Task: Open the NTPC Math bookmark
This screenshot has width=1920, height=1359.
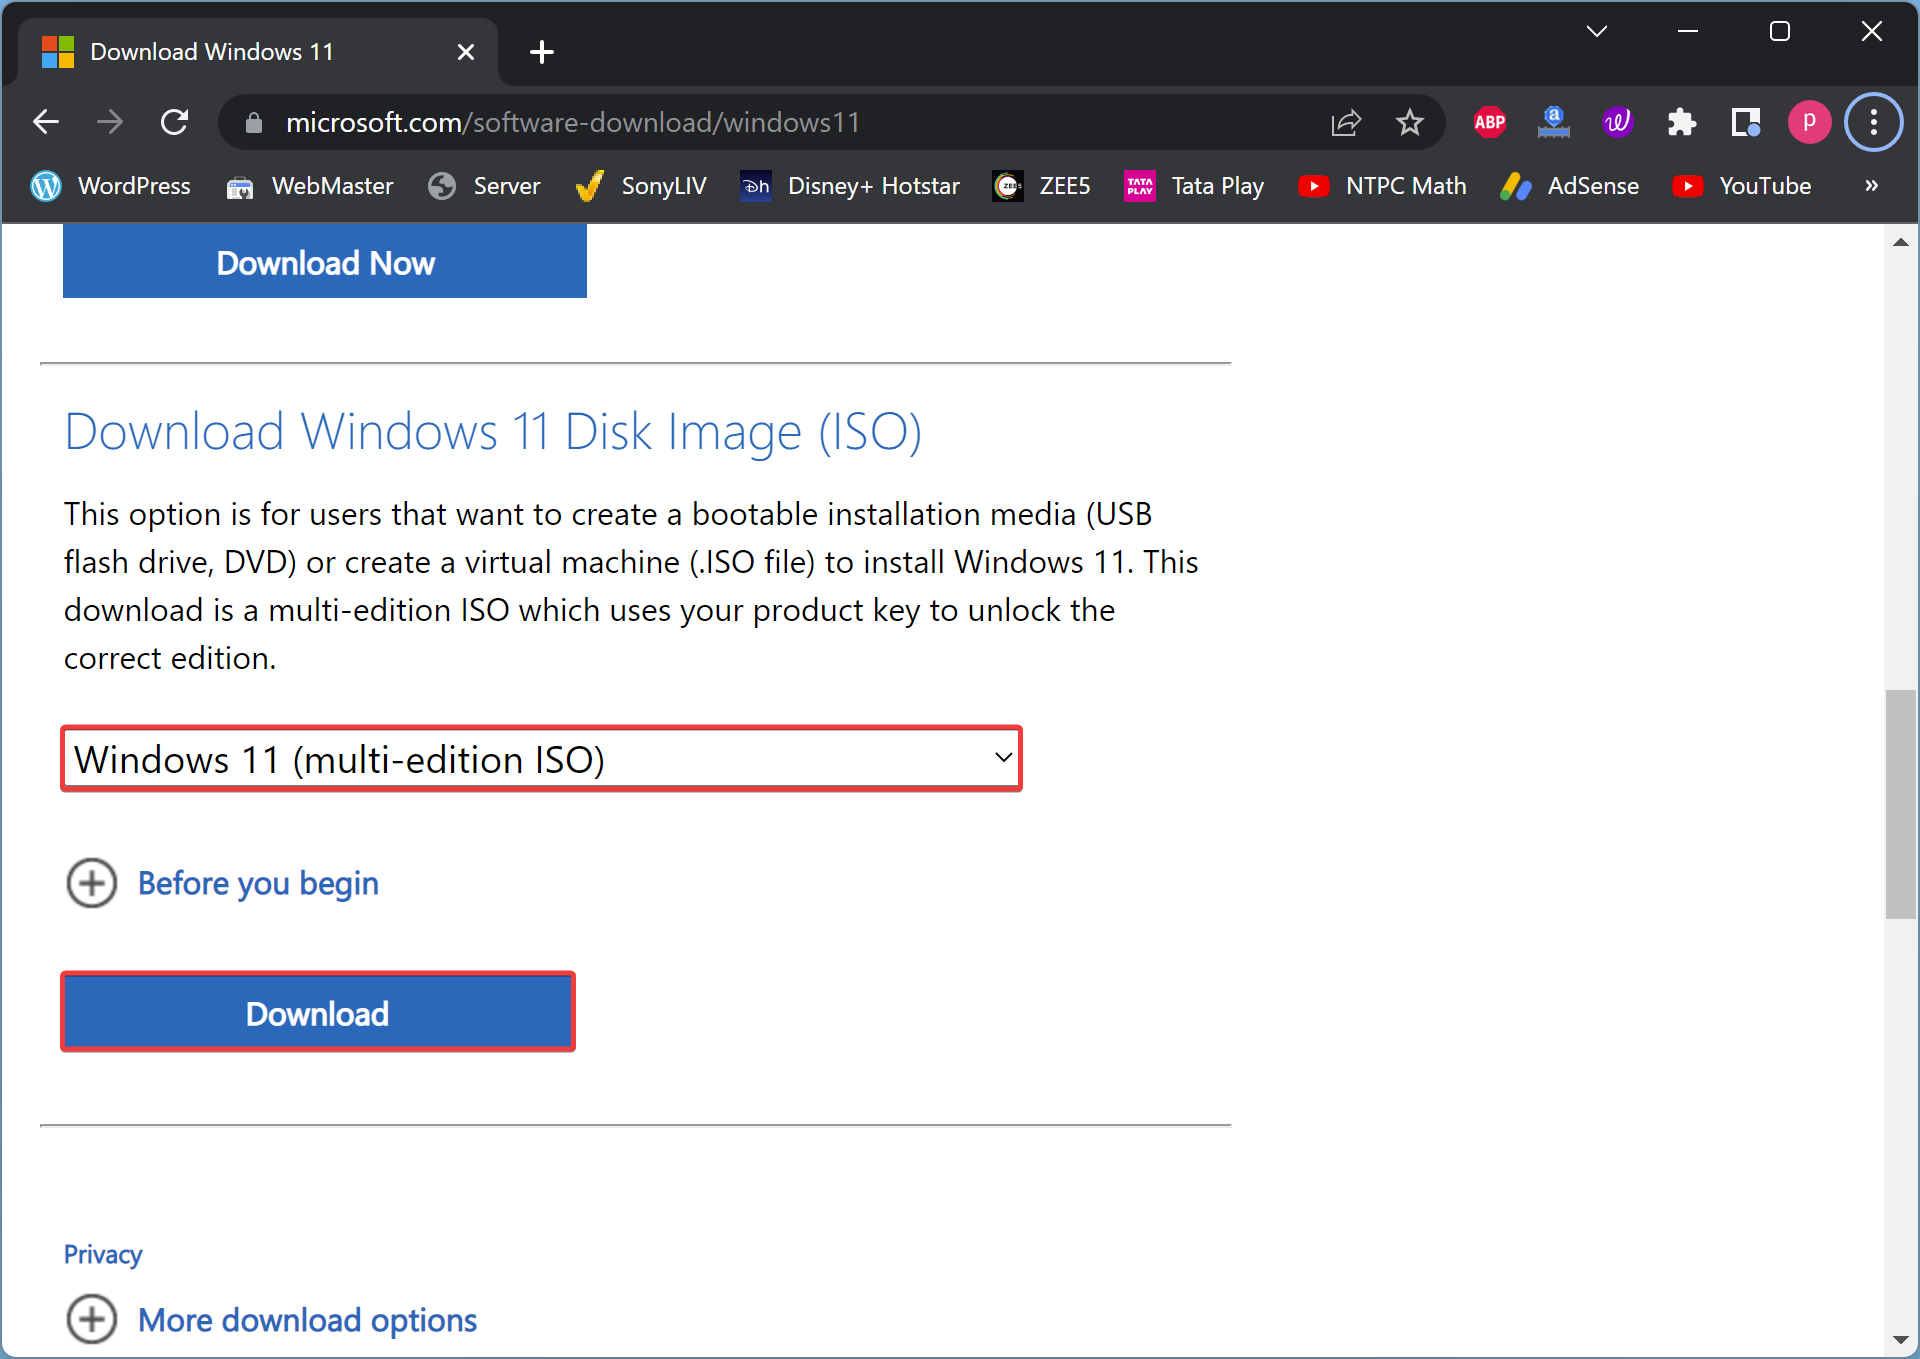Action: [x=1382, y=186]
